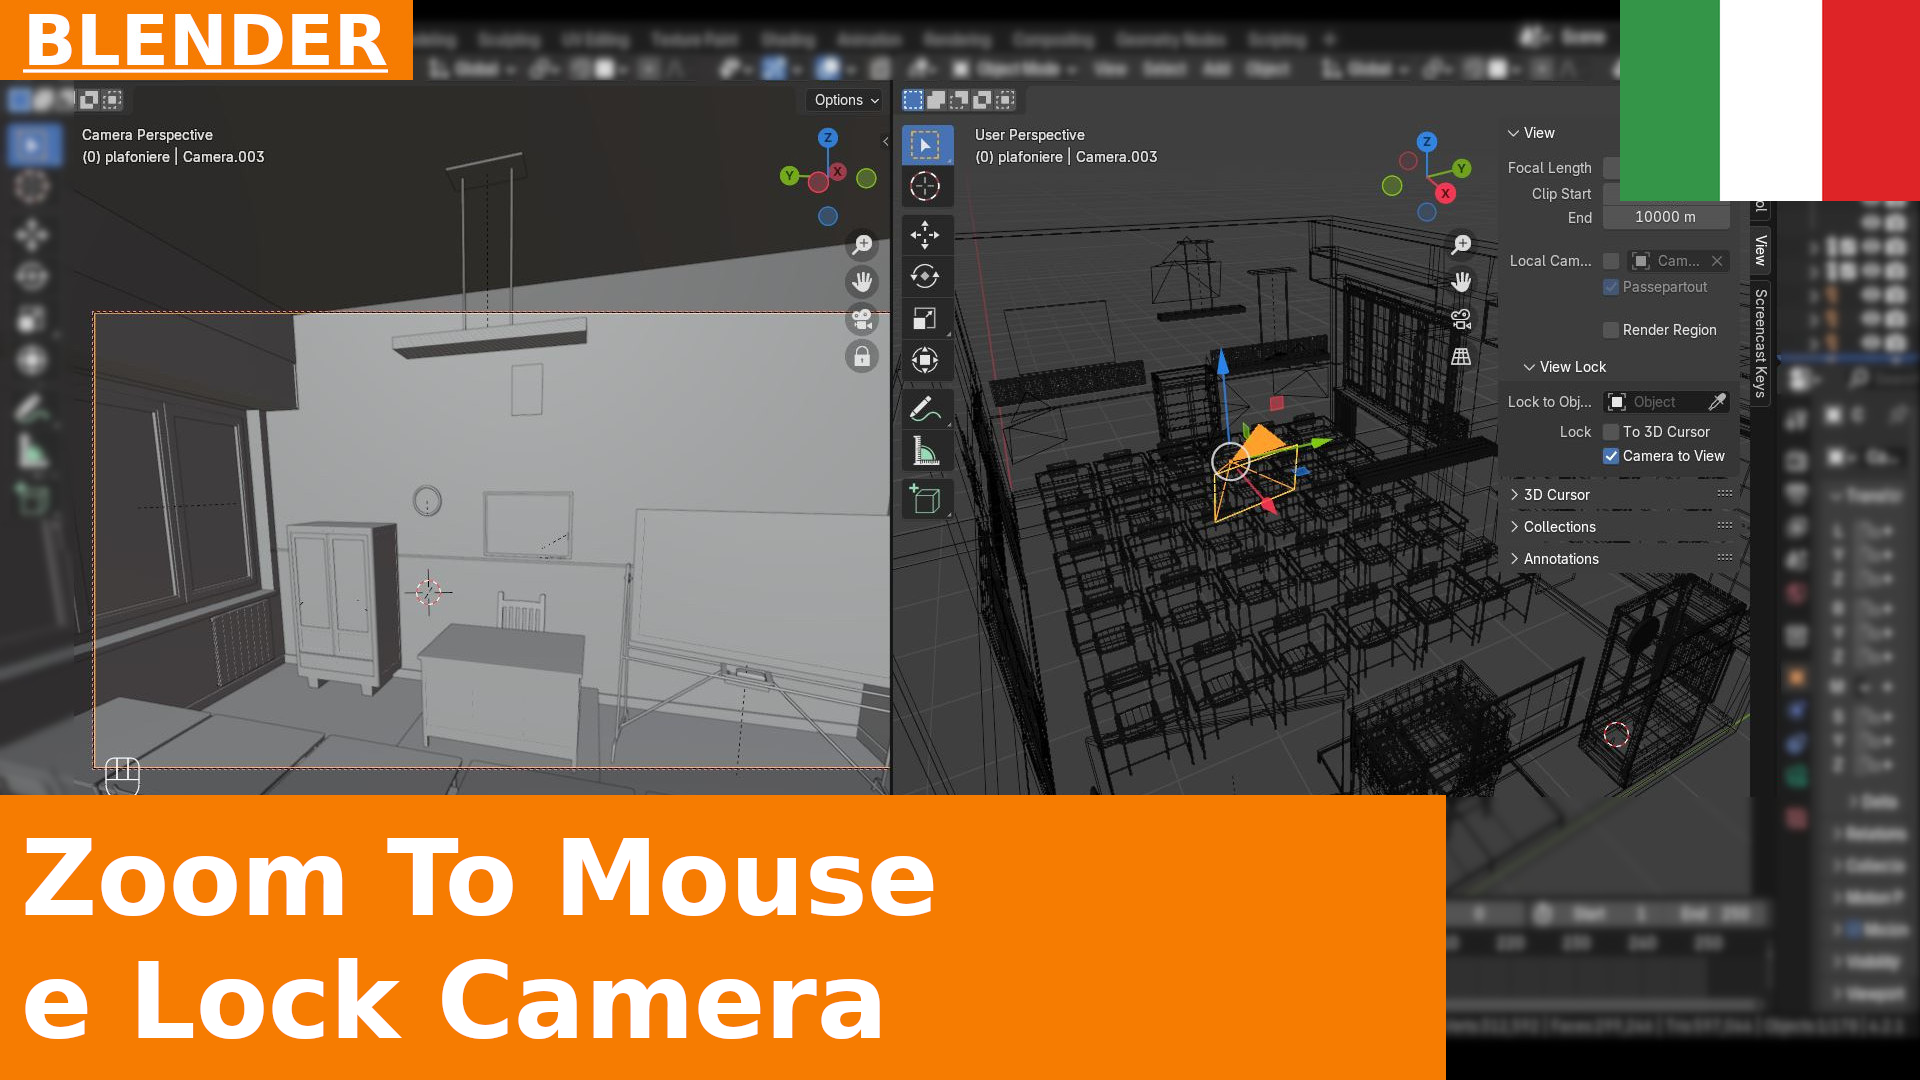Select the Measure ruler tool
Image resolution: width=1920 pixels, height=1080 pixels.
pyautogui.click(x=926, y=451)
